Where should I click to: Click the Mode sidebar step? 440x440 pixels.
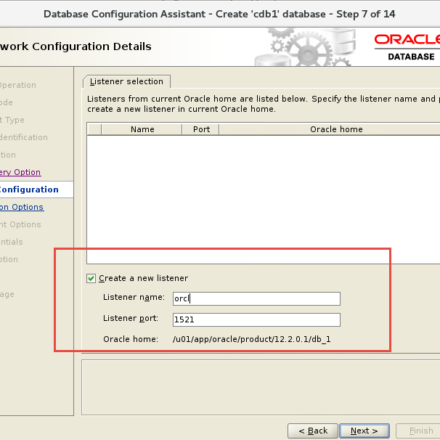coord(6,102)
